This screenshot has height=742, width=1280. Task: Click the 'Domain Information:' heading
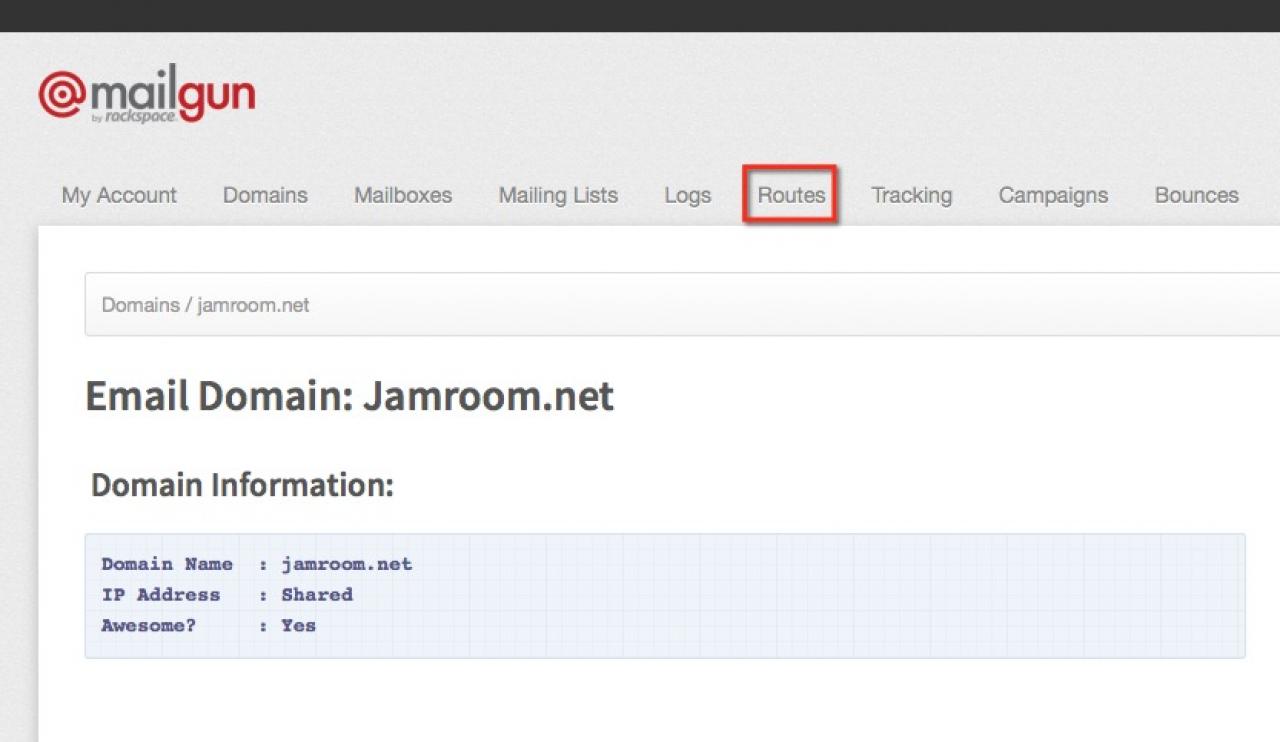point(242,485)
